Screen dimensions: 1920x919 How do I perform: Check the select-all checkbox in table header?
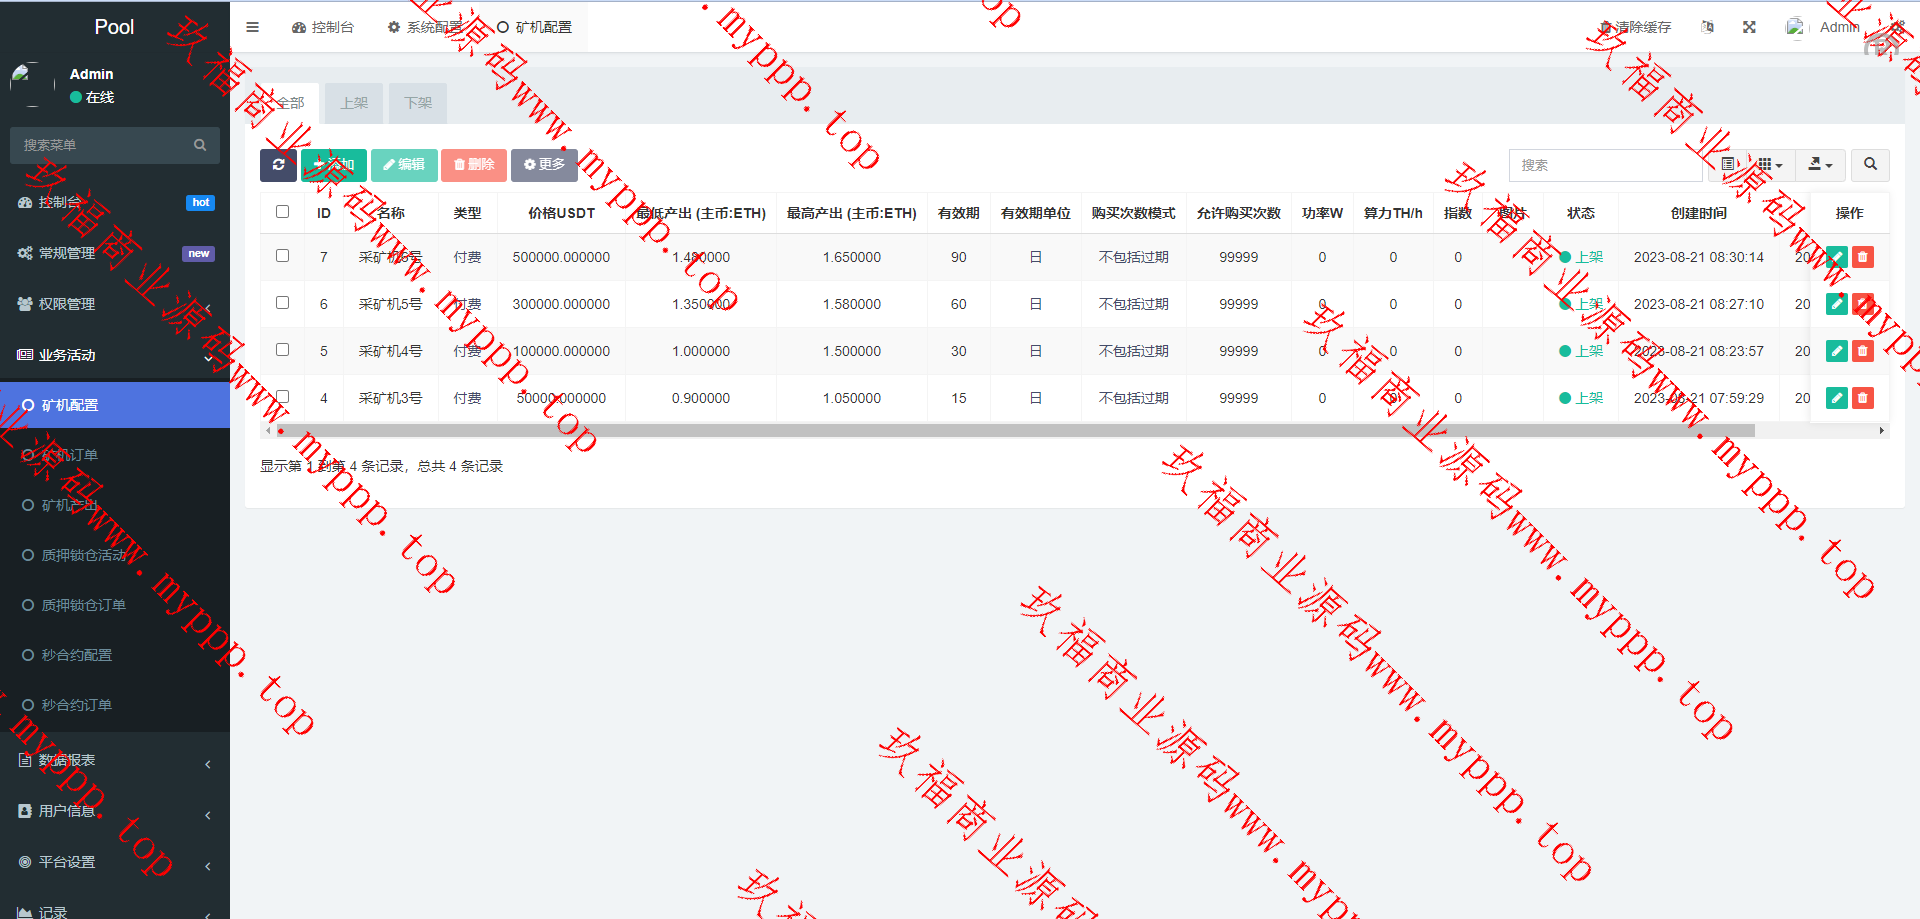[x=282, y=212]
